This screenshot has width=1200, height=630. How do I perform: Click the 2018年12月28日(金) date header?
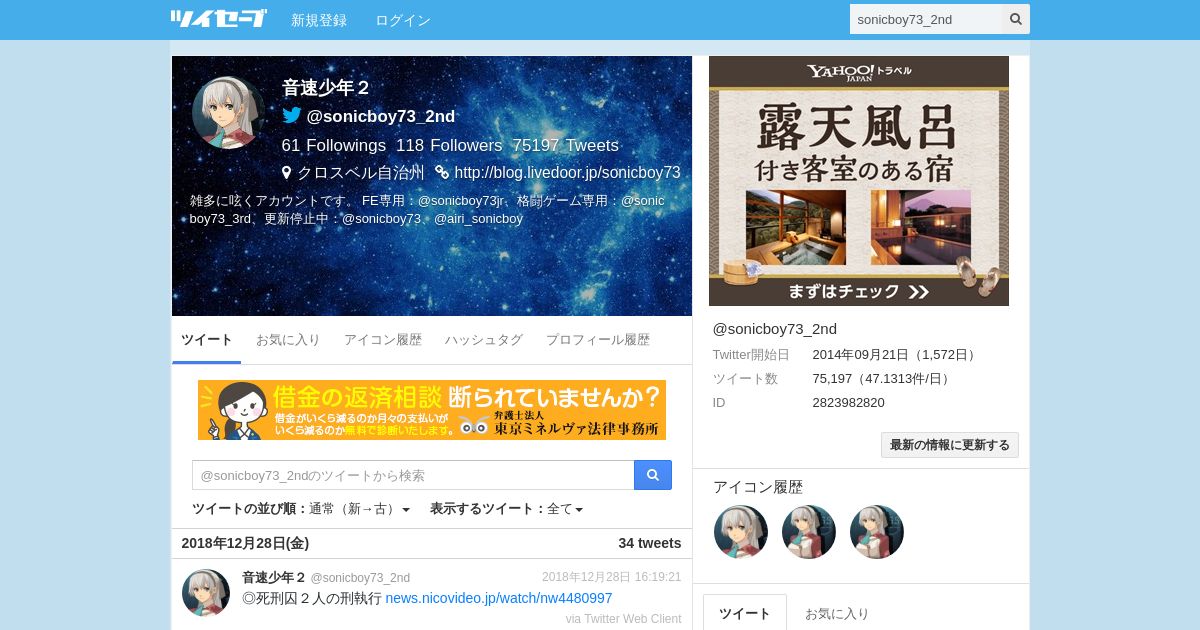pos(245,543)
